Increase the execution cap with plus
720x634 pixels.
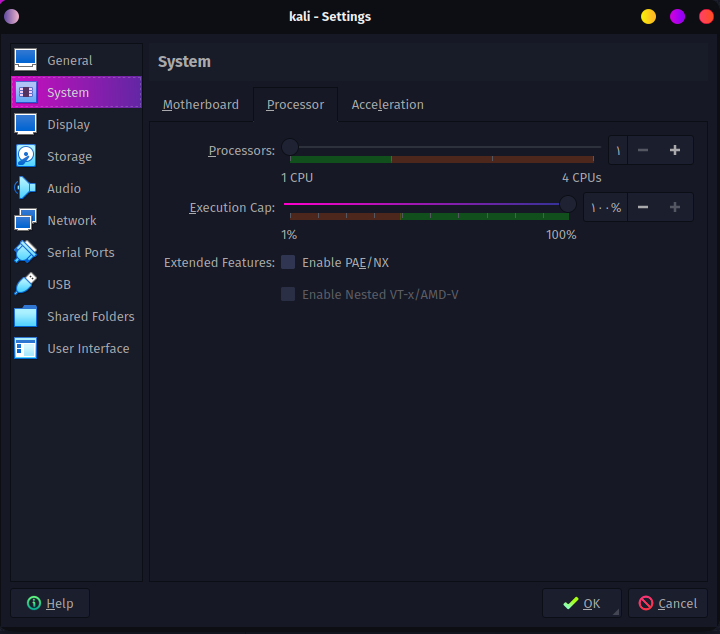click(675, 208)
